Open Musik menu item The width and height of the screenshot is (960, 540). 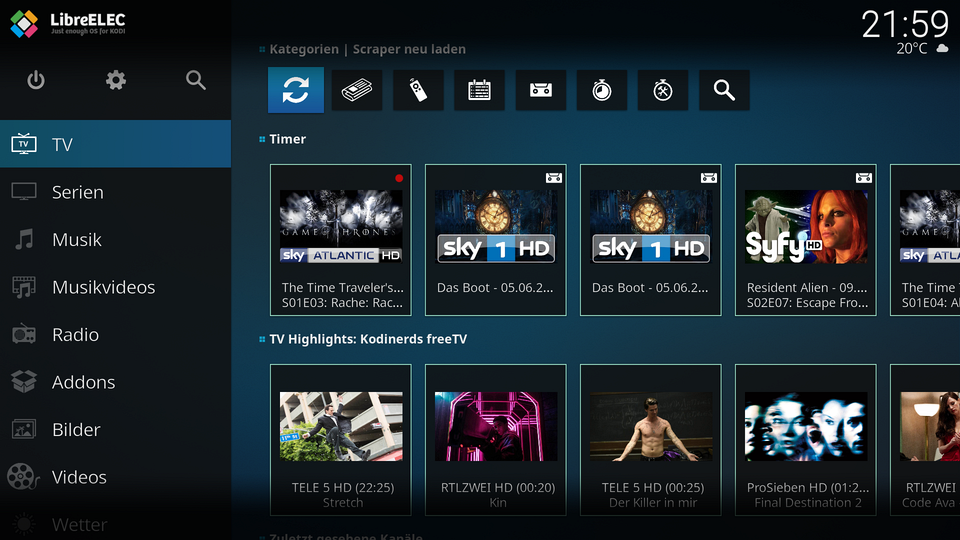coord(116,239)
